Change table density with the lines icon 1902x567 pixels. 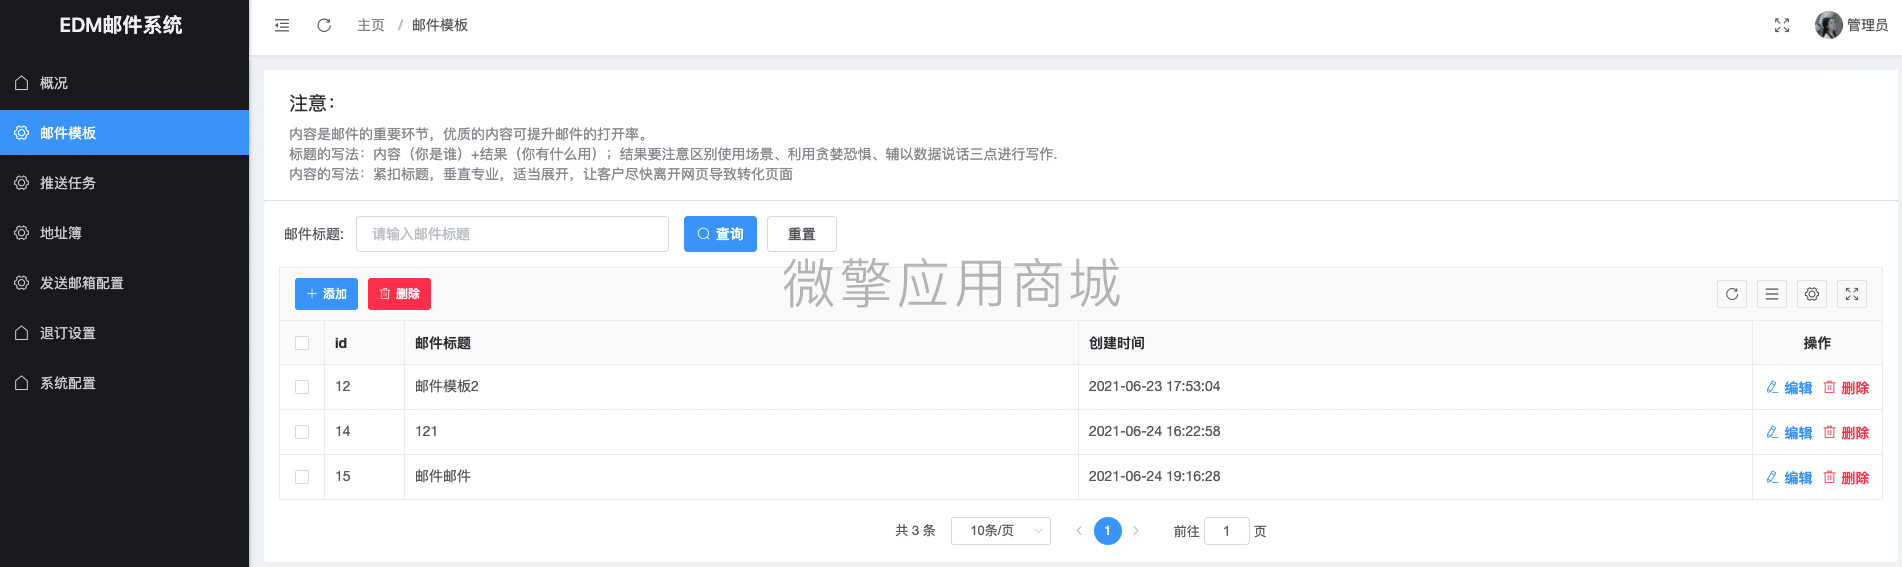1772,294
